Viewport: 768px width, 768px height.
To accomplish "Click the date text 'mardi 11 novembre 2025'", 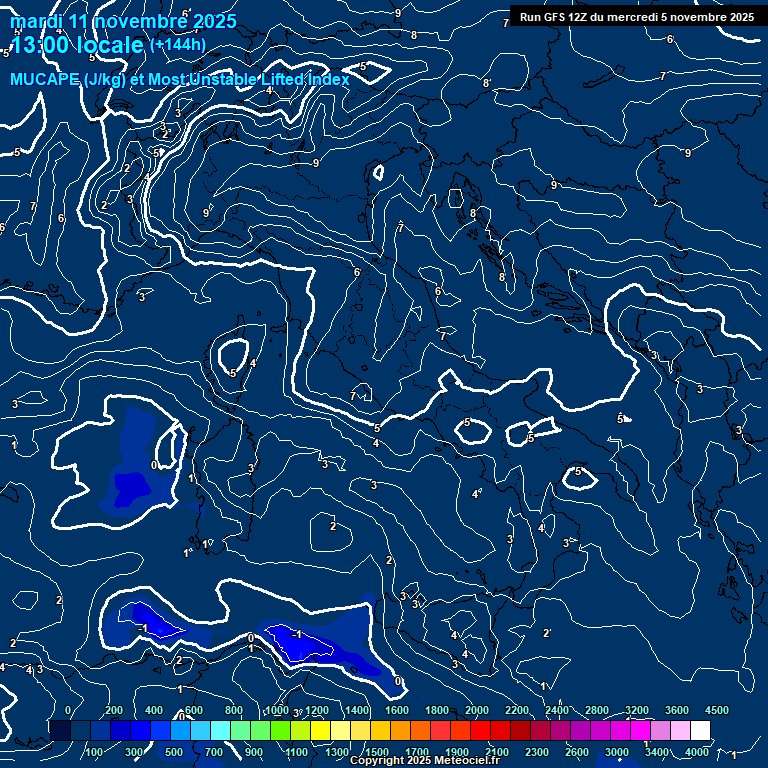I will point(123,21).
